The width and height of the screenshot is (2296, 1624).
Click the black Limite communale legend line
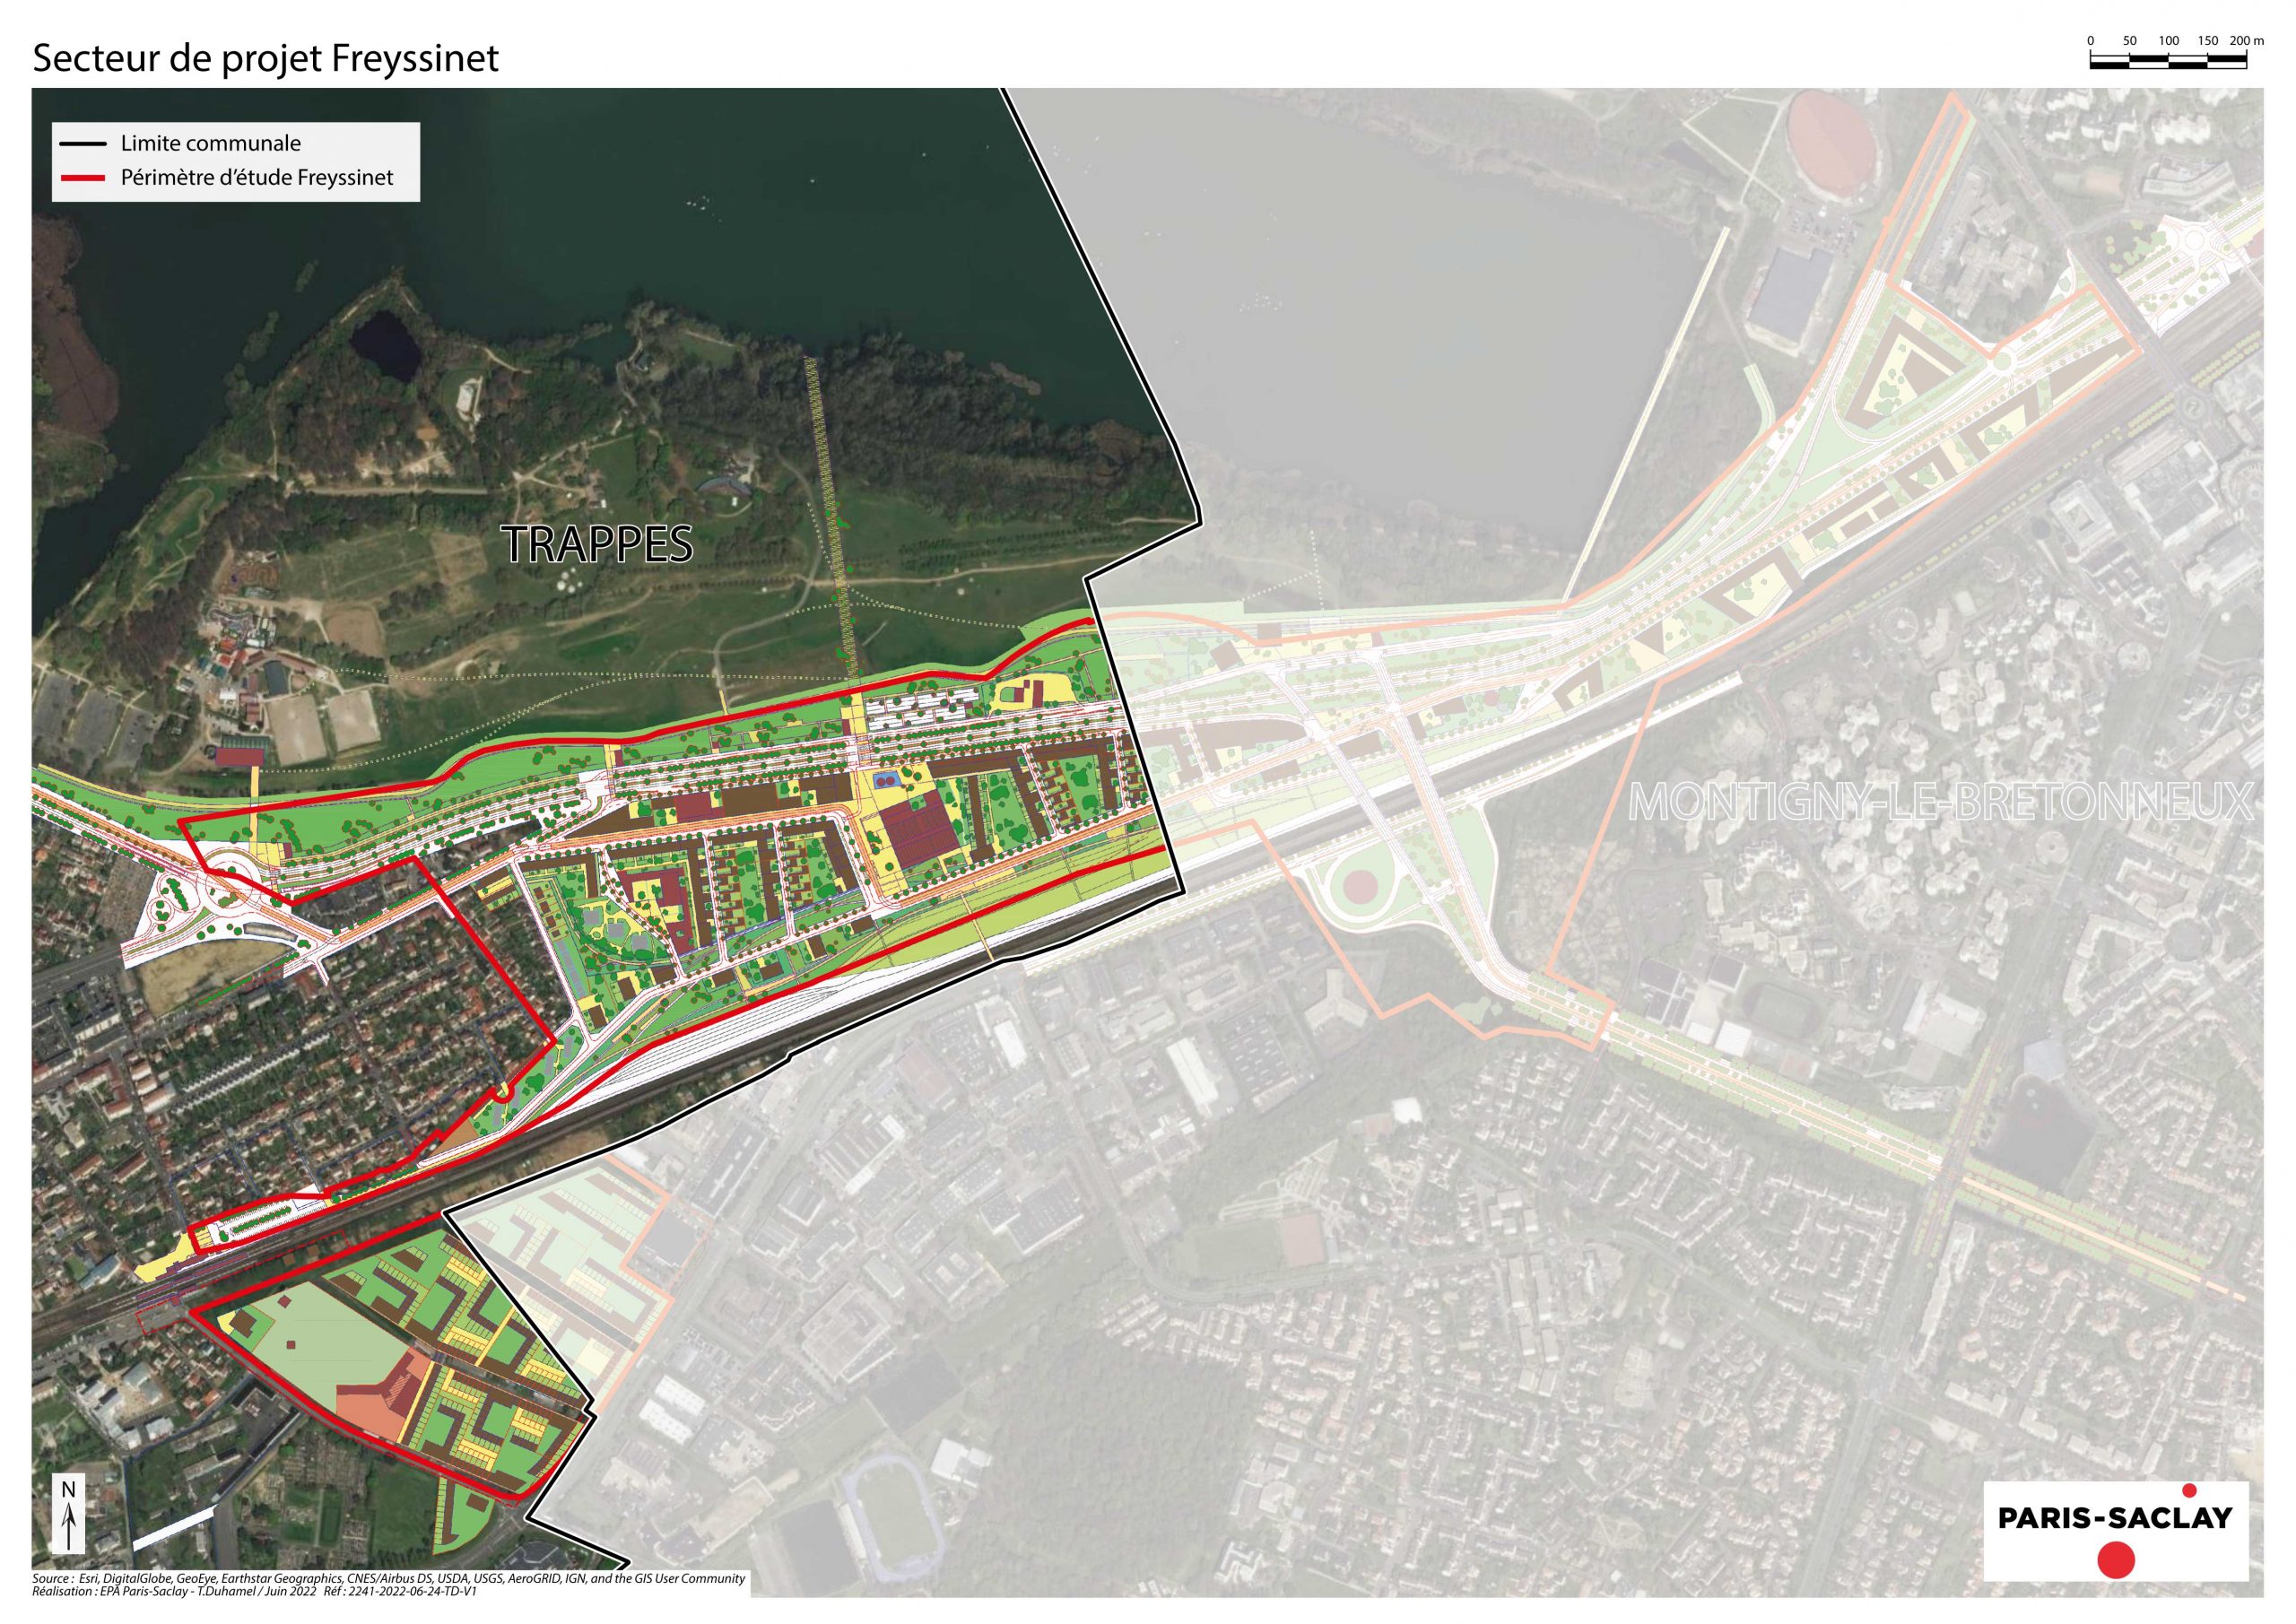[83, 144]
